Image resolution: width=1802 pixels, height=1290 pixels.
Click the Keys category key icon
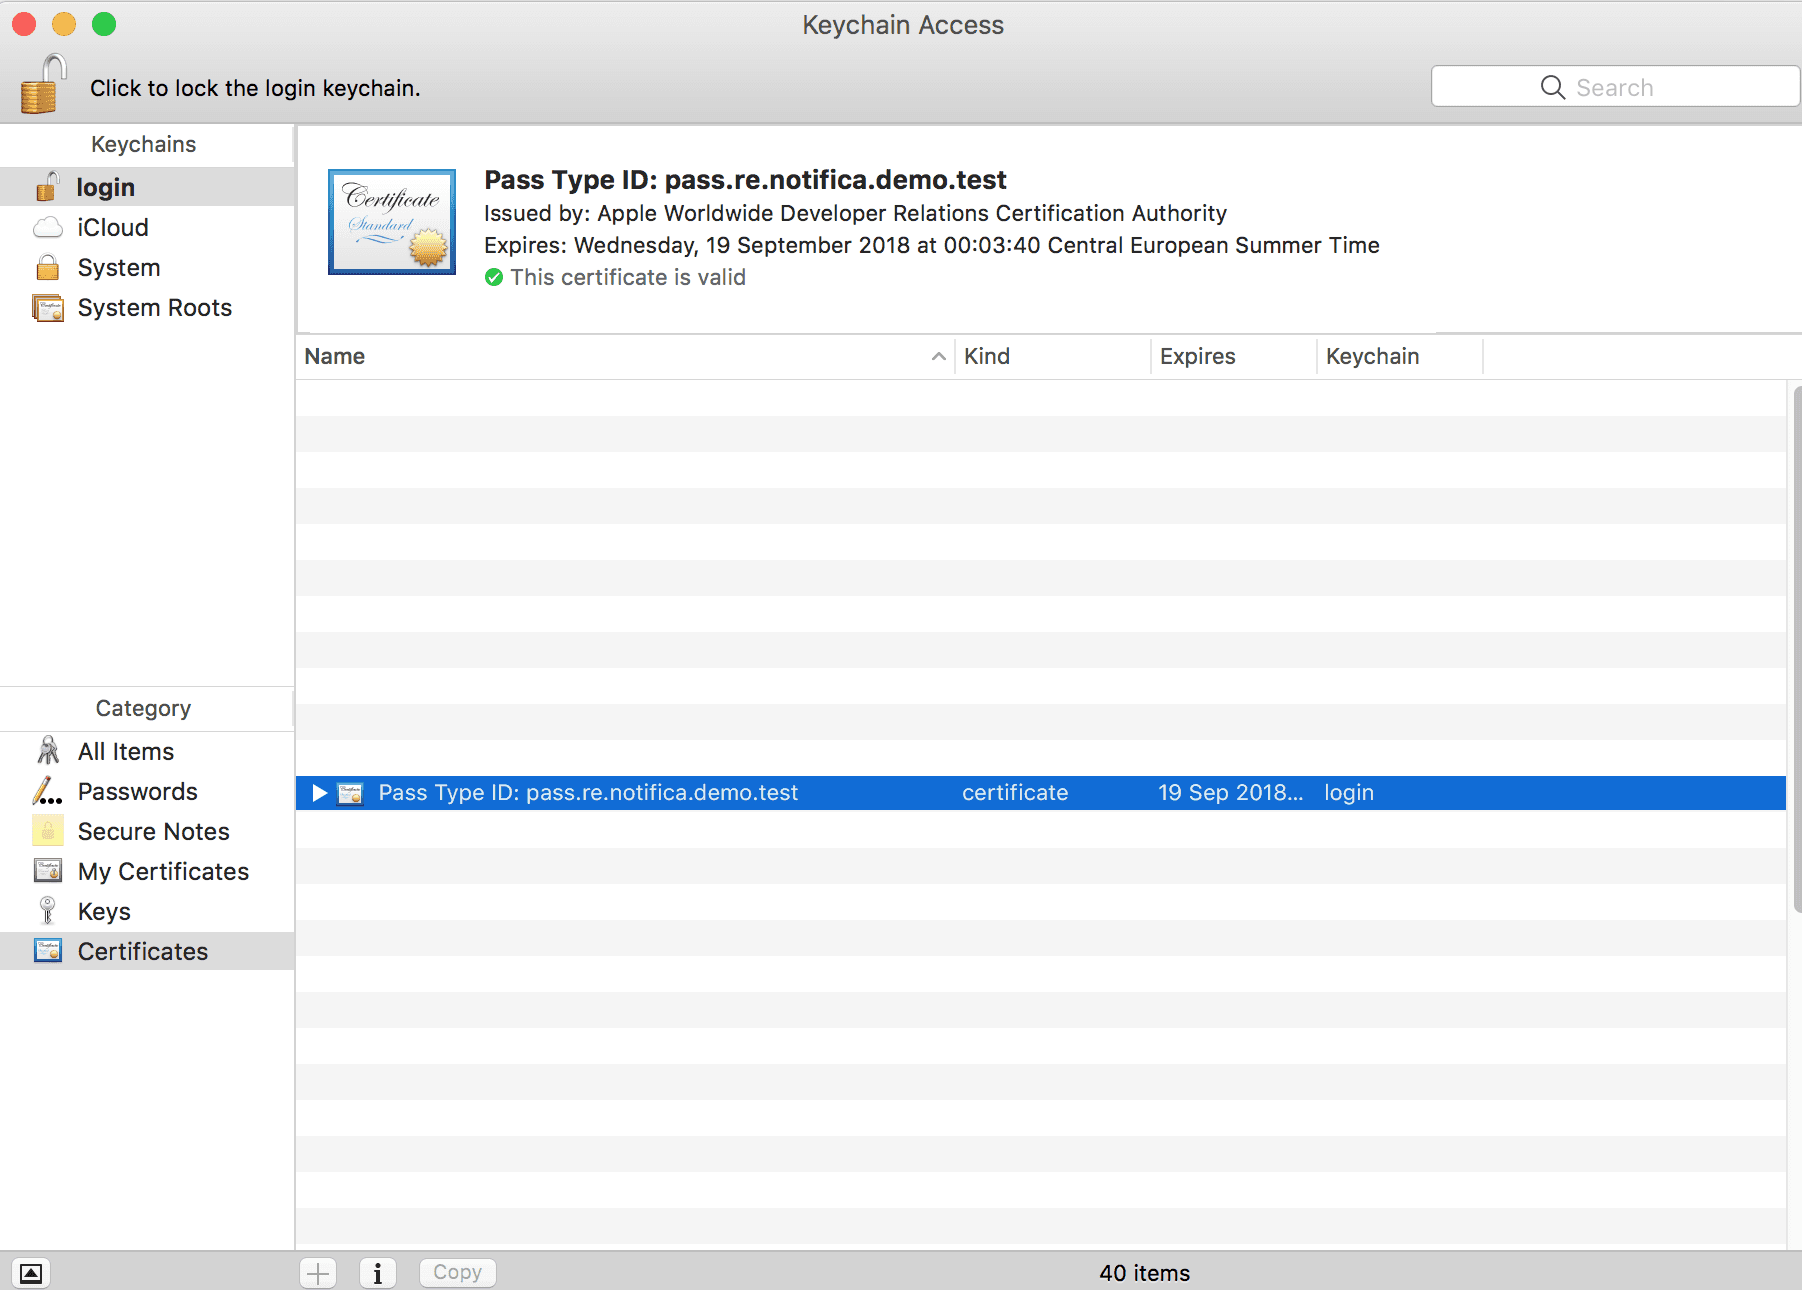click(x=47, y=911)
